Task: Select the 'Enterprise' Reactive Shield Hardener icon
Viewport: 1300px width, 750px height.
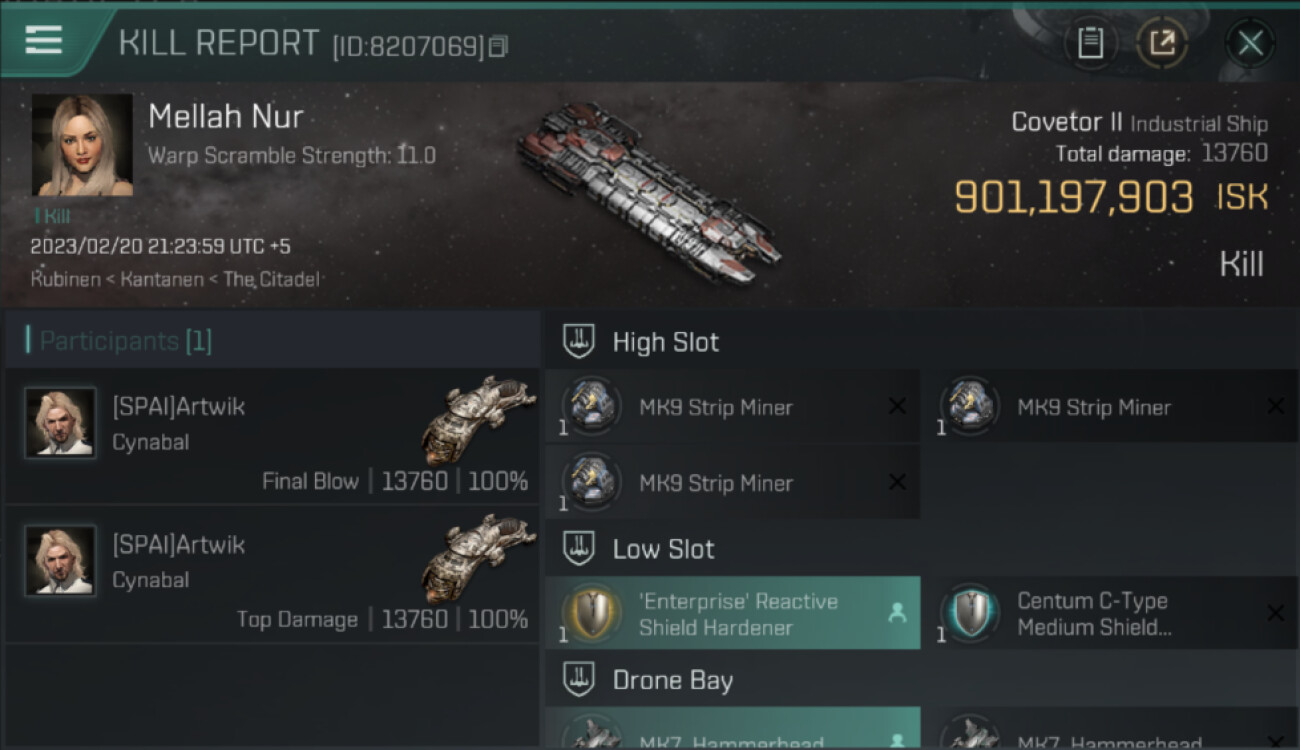Action: point(590,613)
